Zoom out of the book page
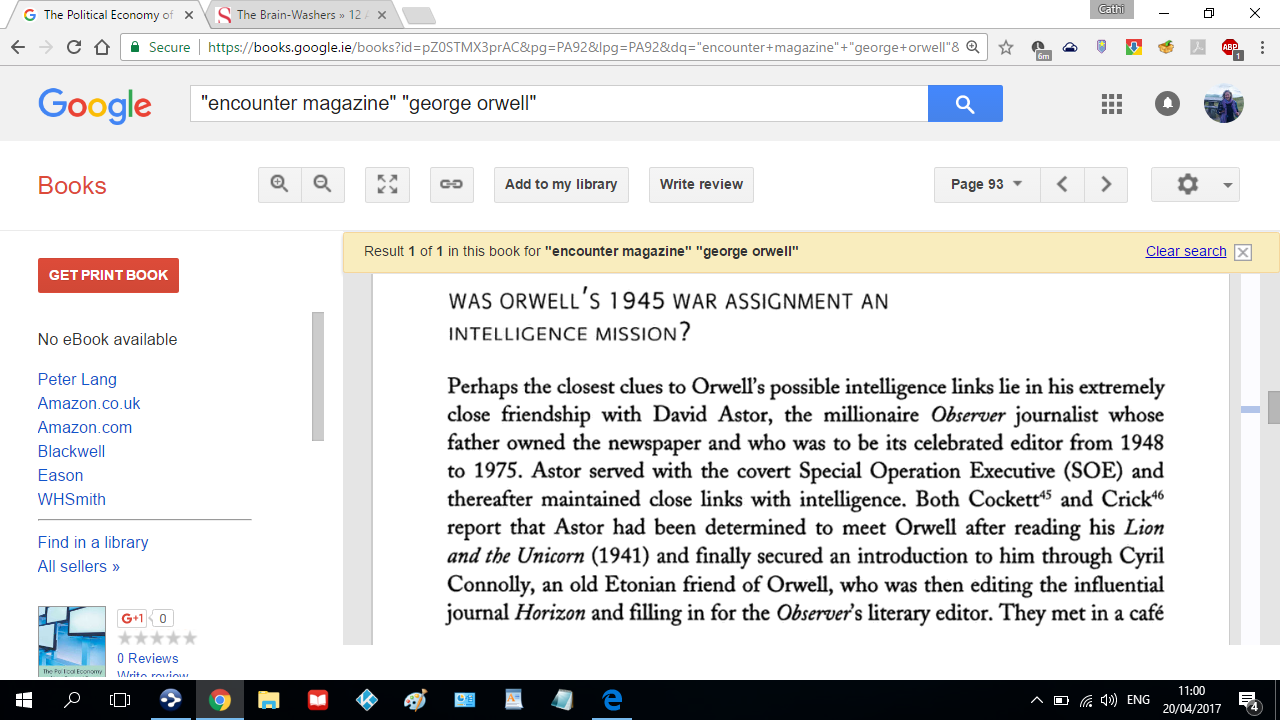 pyautogui.click(x=323, y=185)
